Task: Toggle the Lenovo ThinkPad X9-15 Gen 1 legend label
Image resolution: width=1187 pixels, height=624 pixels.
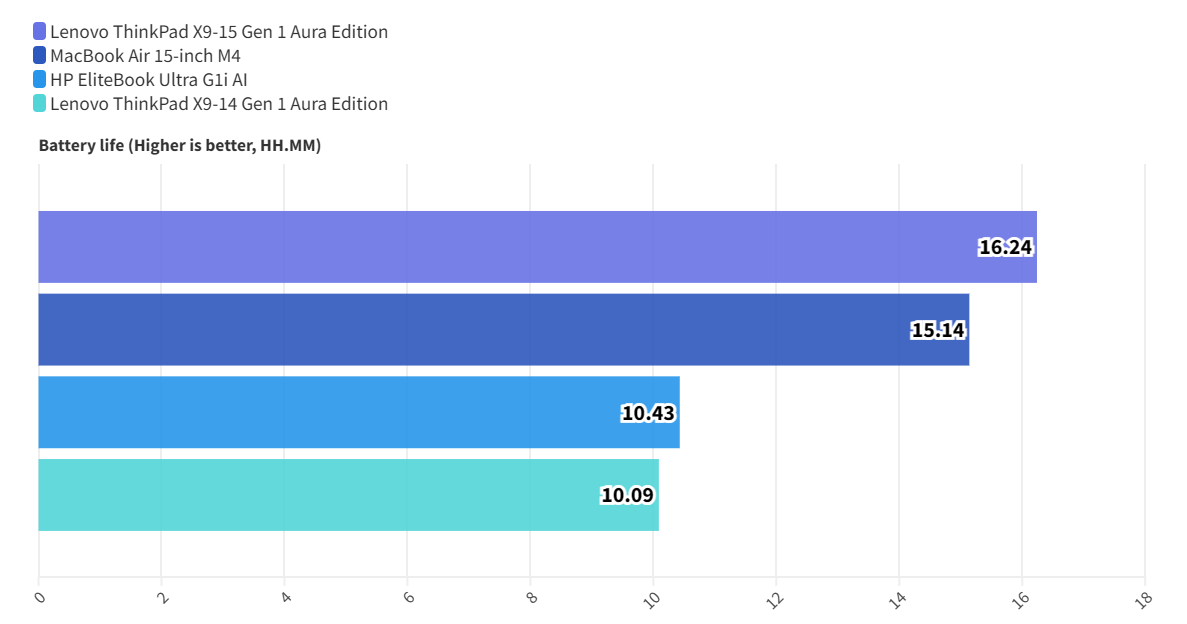Action: [219, 32]
